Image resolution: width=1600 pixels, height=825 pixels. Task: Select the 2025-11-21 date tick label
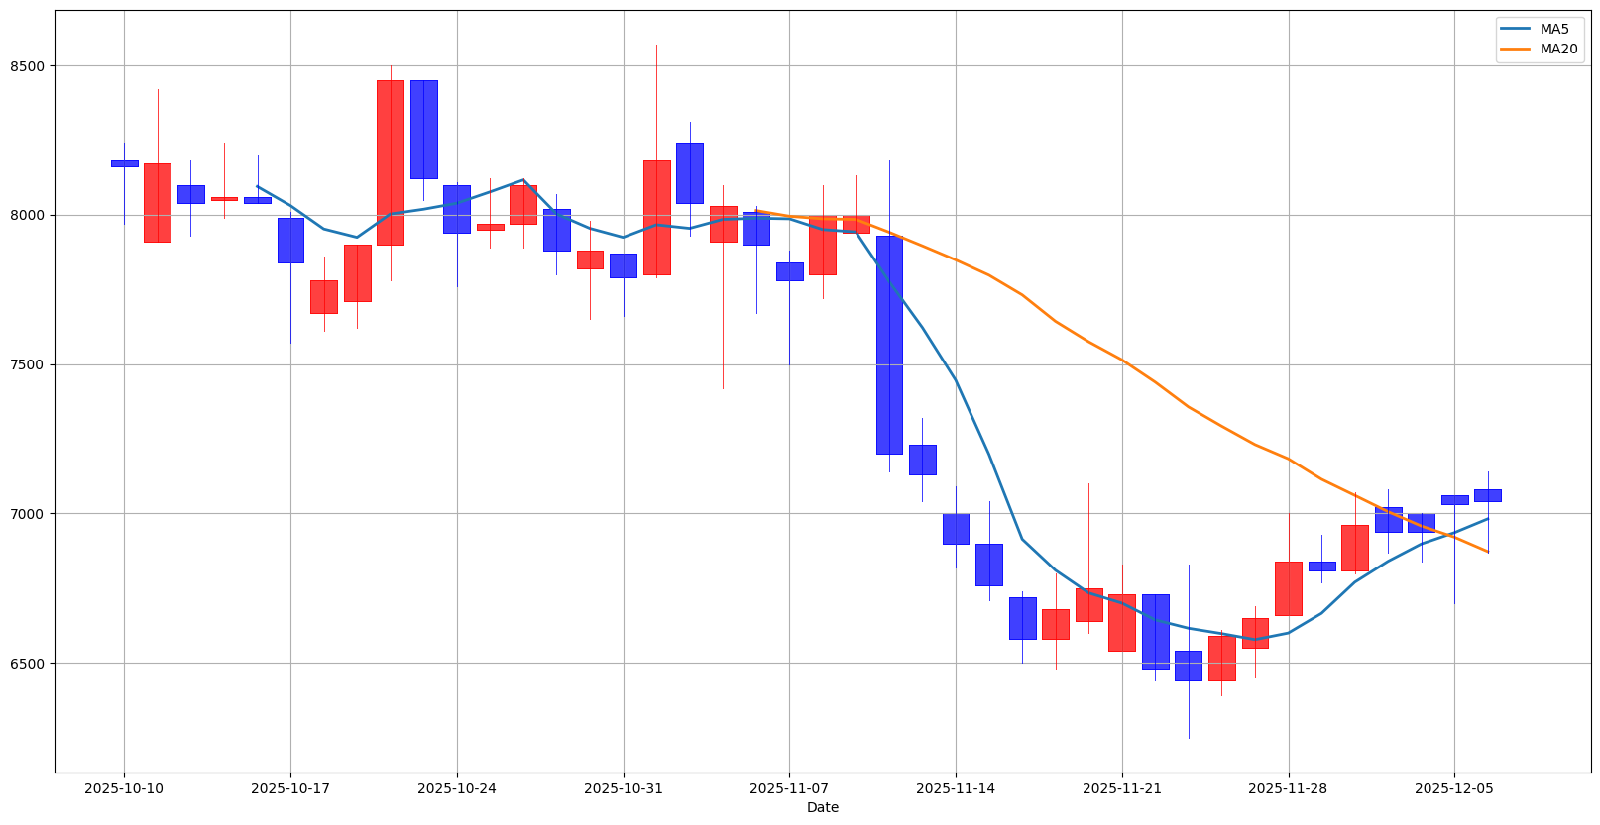click(x=1122, y=788)
